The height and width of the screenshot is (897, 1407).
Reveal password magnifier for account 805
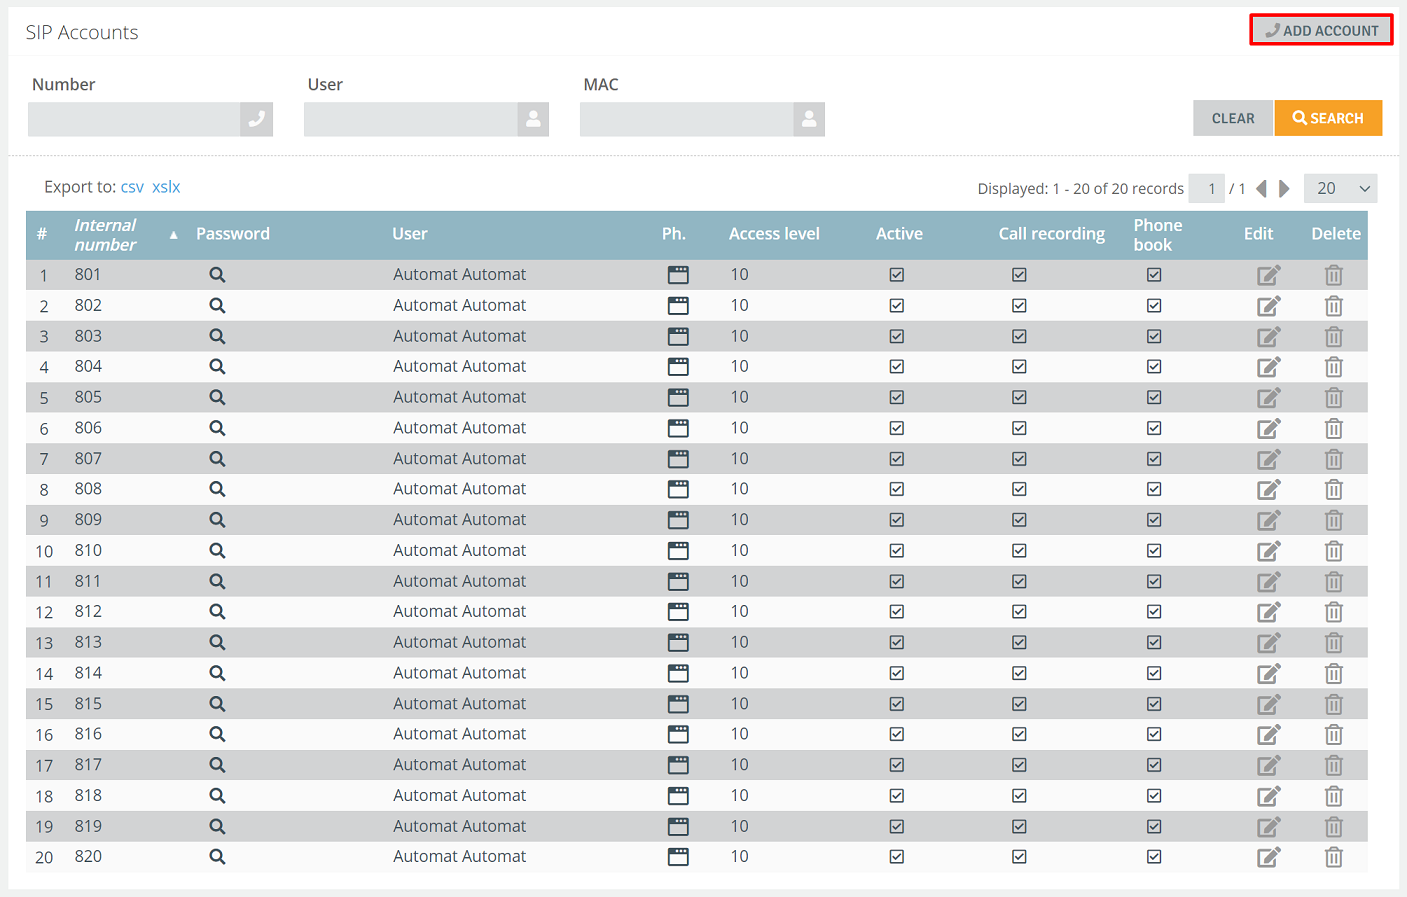pyautogui.click(x=217, y=398)
